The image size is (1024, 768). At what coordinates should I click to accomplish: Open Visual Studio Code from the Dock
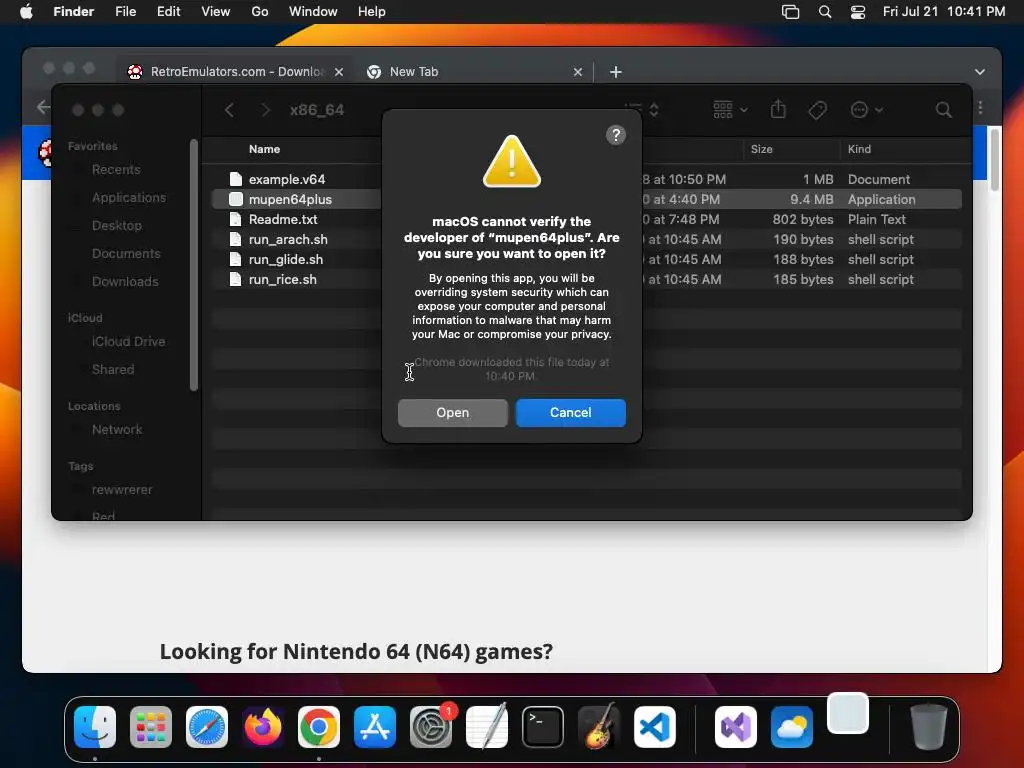click(654, 727)
